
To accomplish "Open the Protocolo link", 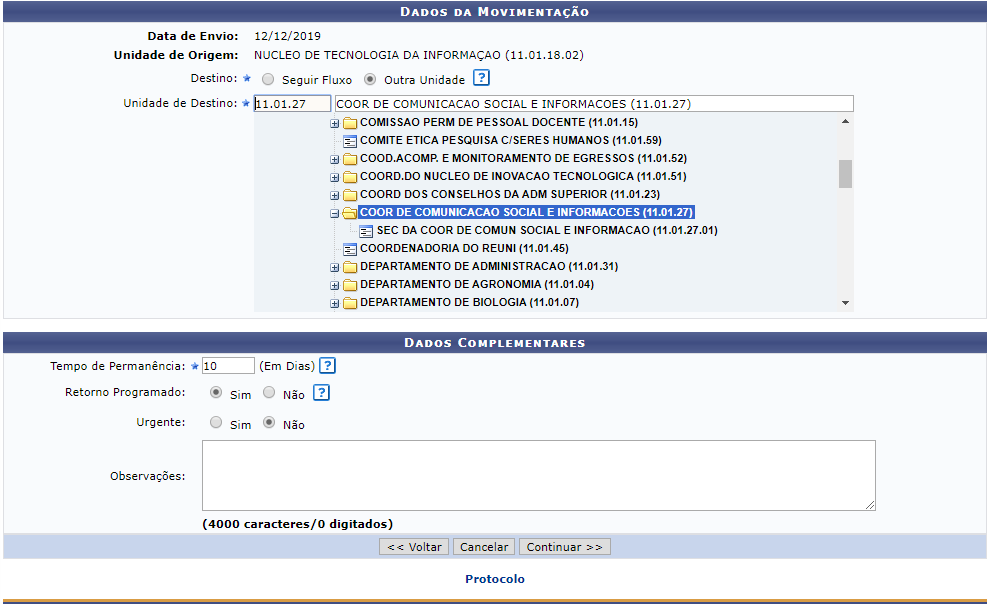I will point(494,579).
